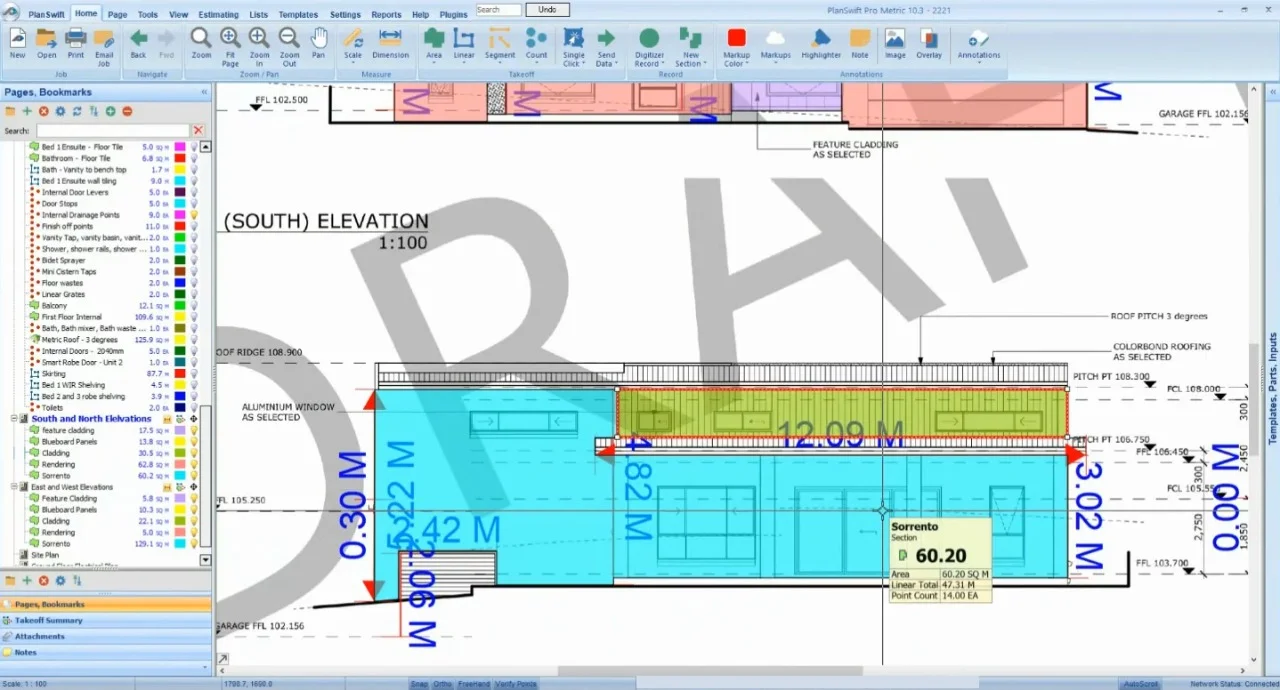Click the Undo button

tap(547, 9)
